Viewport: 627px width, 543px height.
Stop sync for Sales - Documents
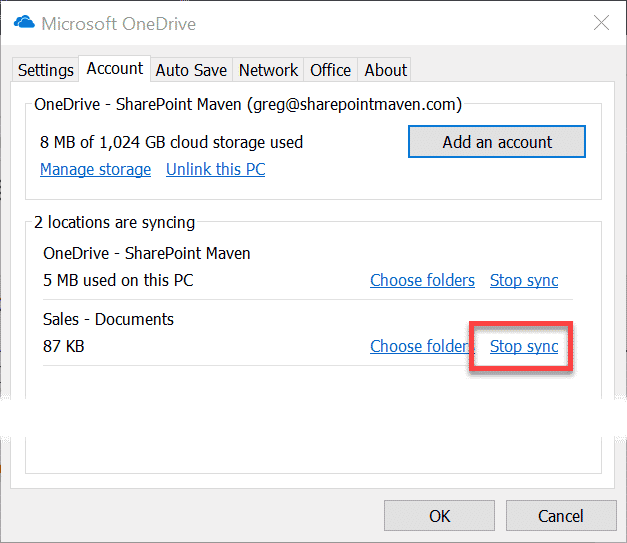pyautogui.click(x=524, y=346)
